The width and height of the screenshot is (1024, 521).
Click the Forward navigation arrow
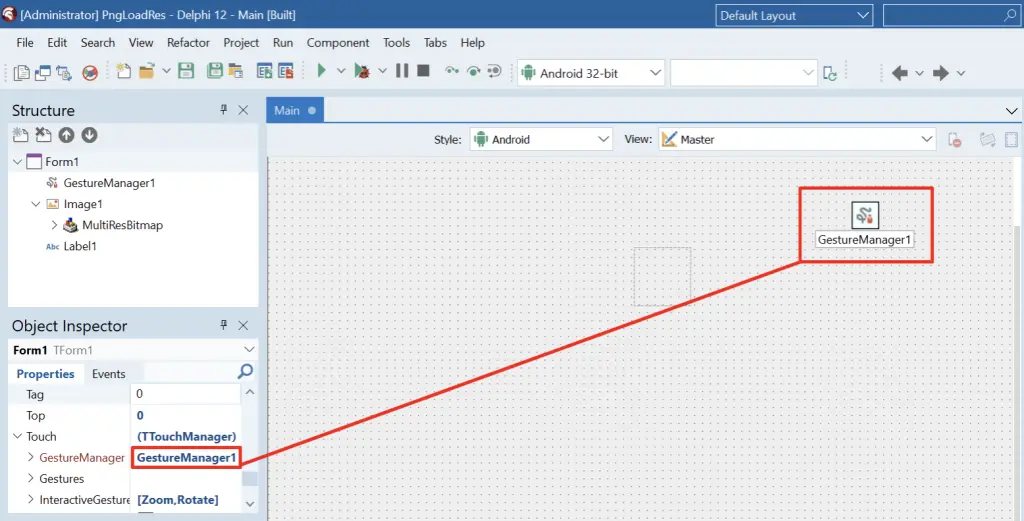point(941,73)
